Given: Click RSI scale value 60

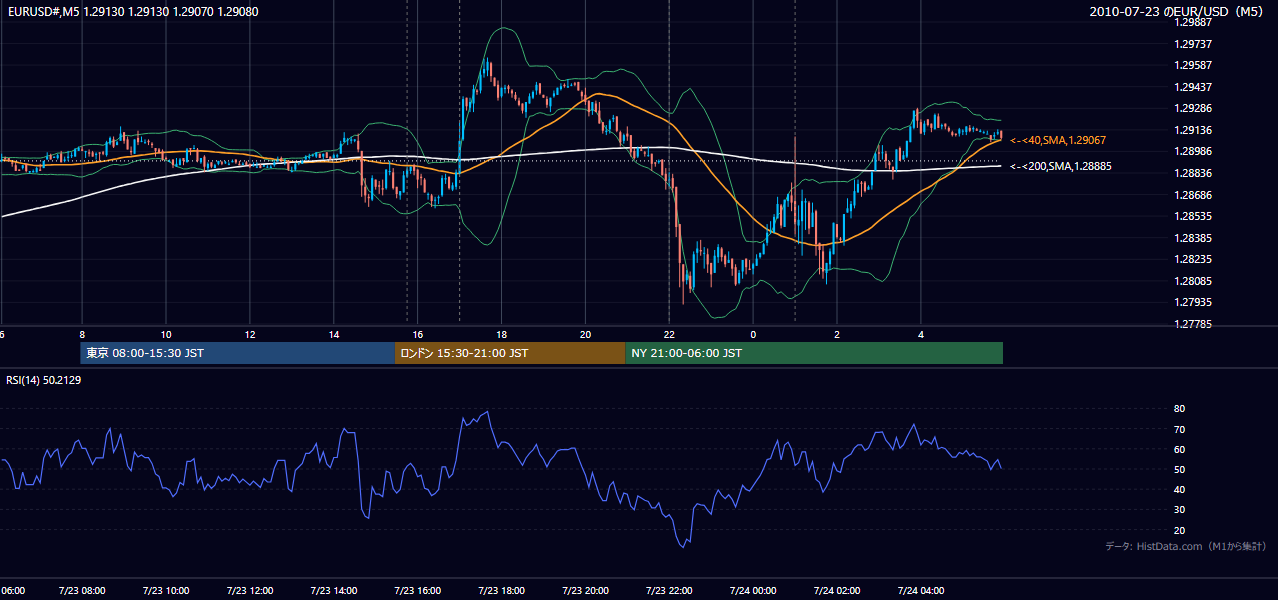Looking at the screenshot, I should [x=1179, y=449].
